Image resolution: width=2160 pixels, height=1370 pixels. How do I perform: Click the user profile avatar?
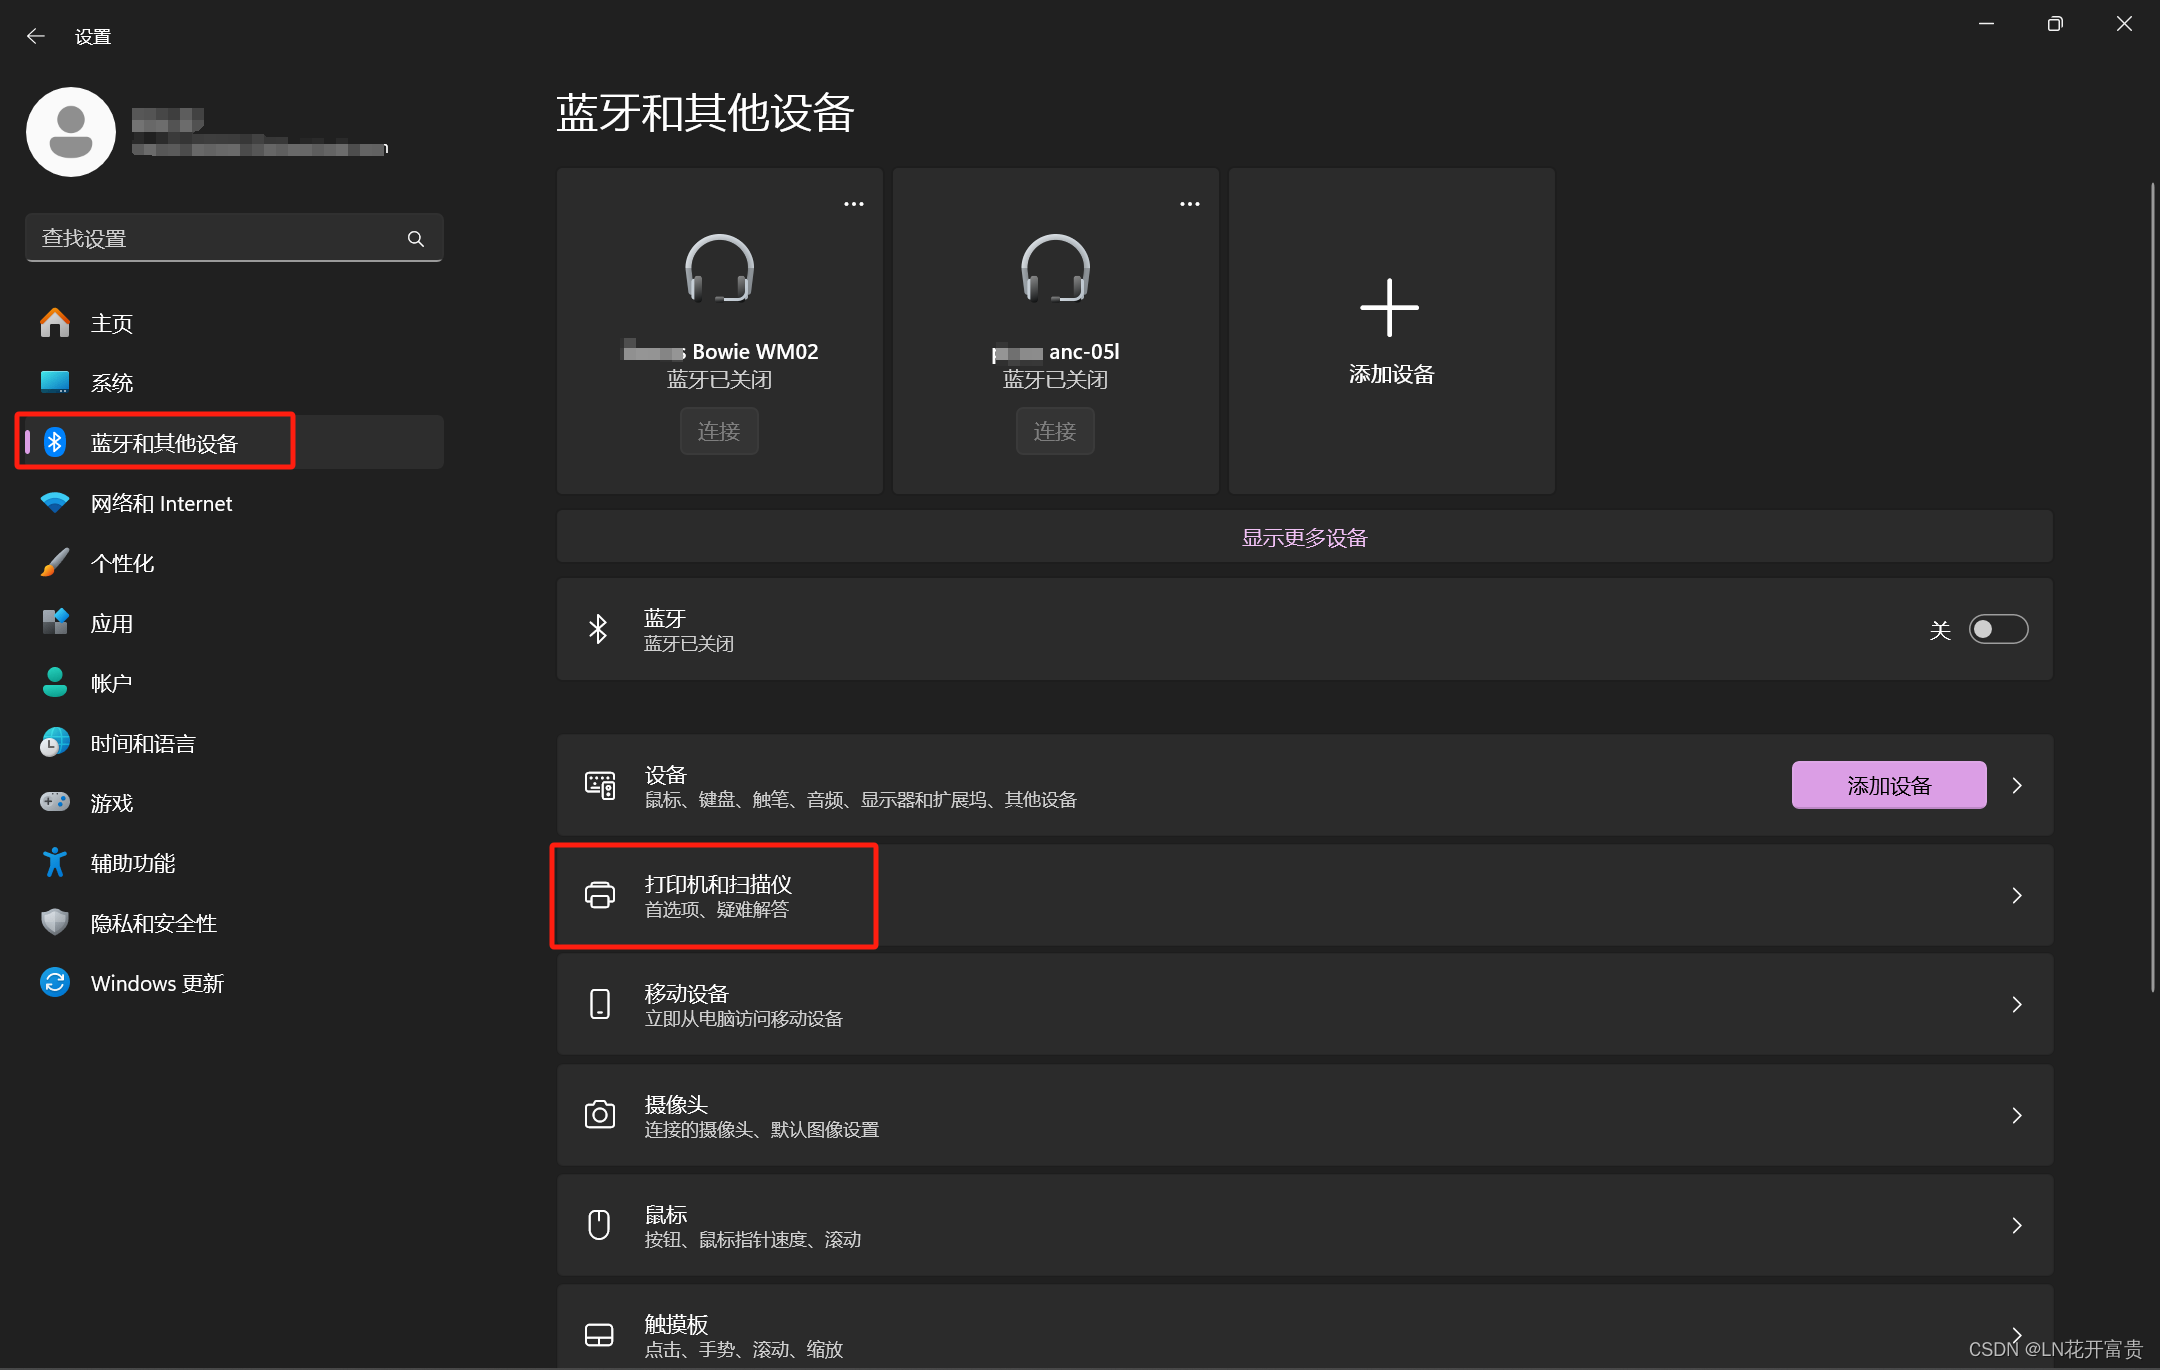(71, 132)
